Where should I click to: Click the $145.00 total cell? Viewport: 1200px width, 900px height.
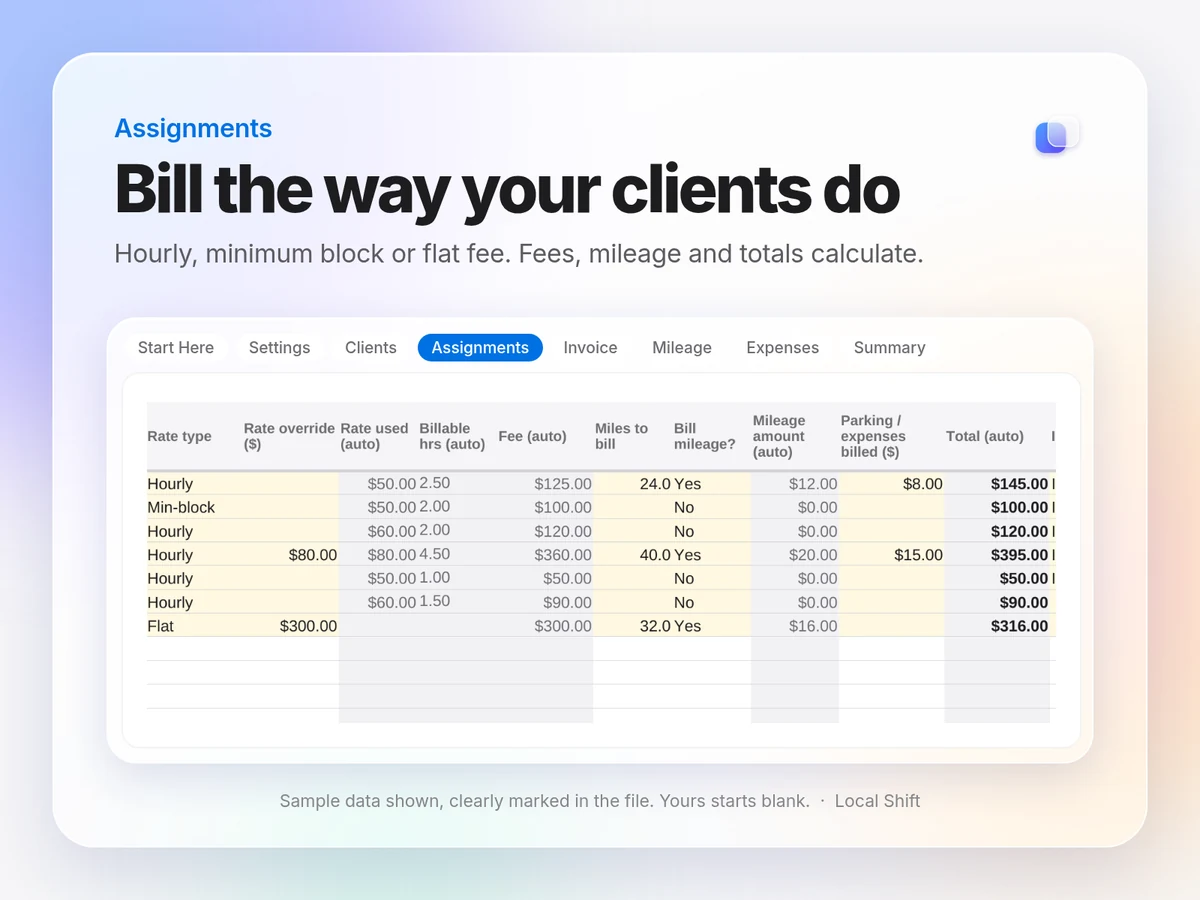[x=997, y=484]
